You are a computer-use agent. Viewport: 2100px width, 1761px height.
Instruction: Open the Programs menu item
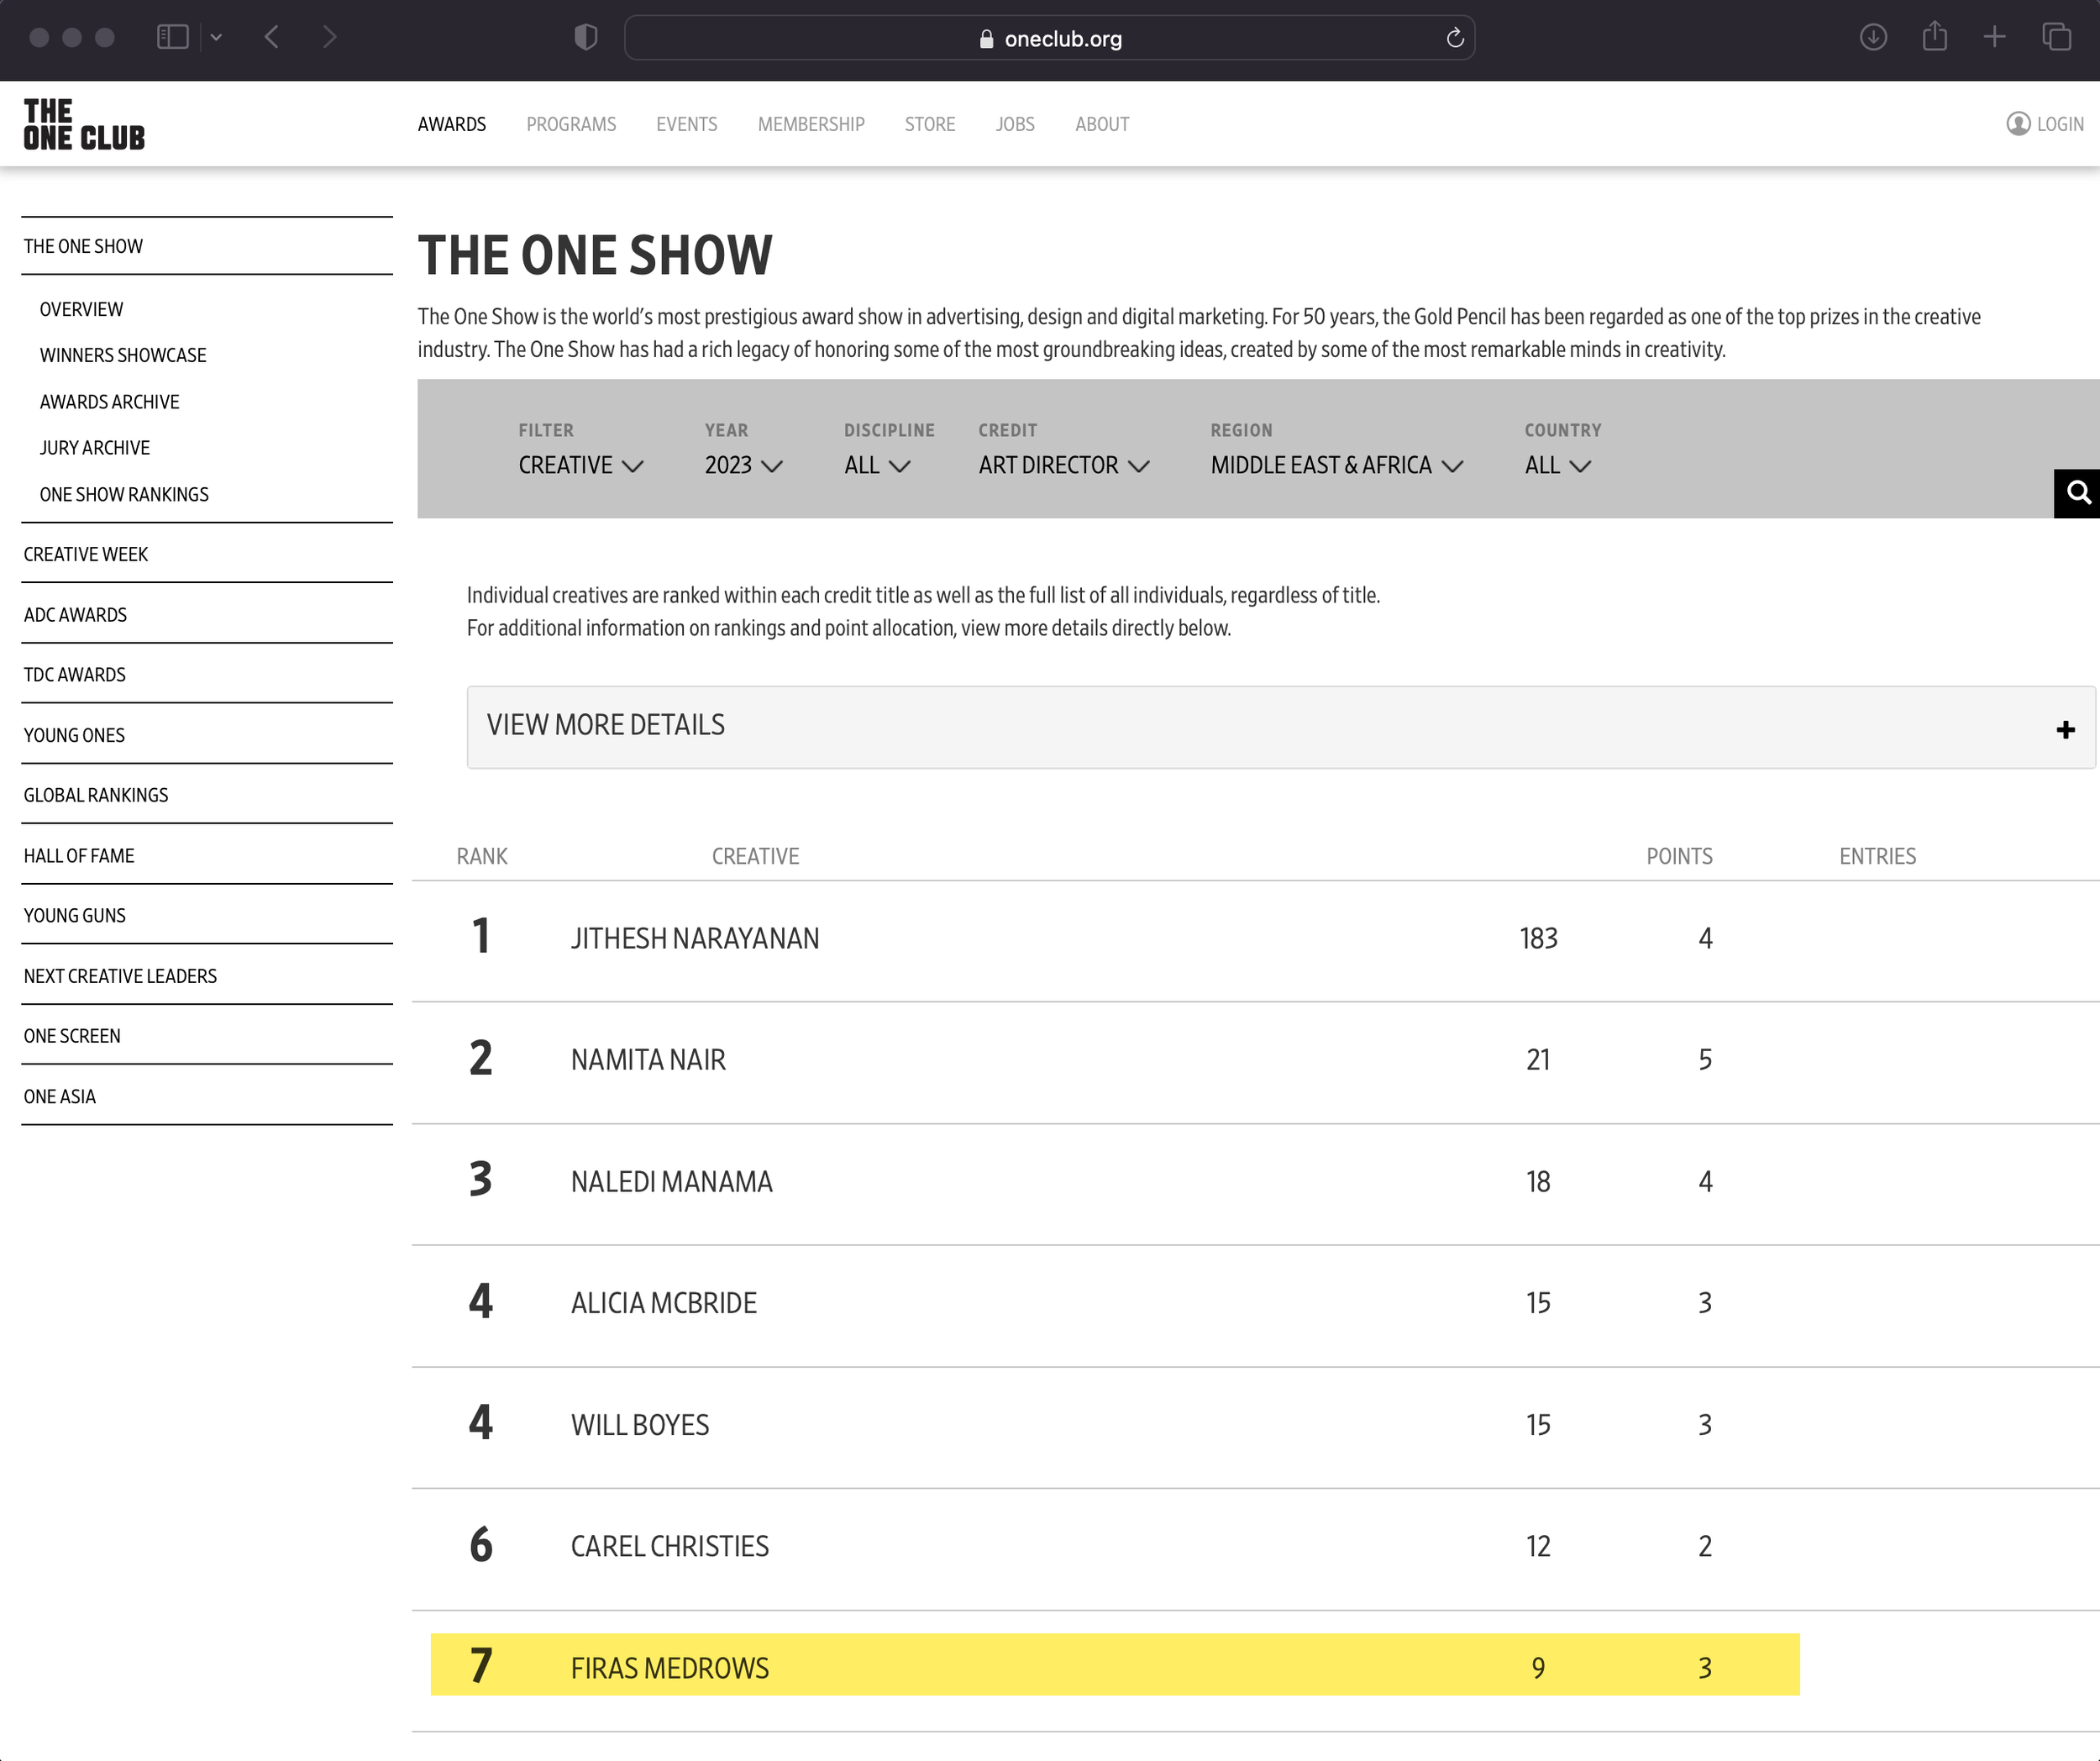(x=571, y=124)
